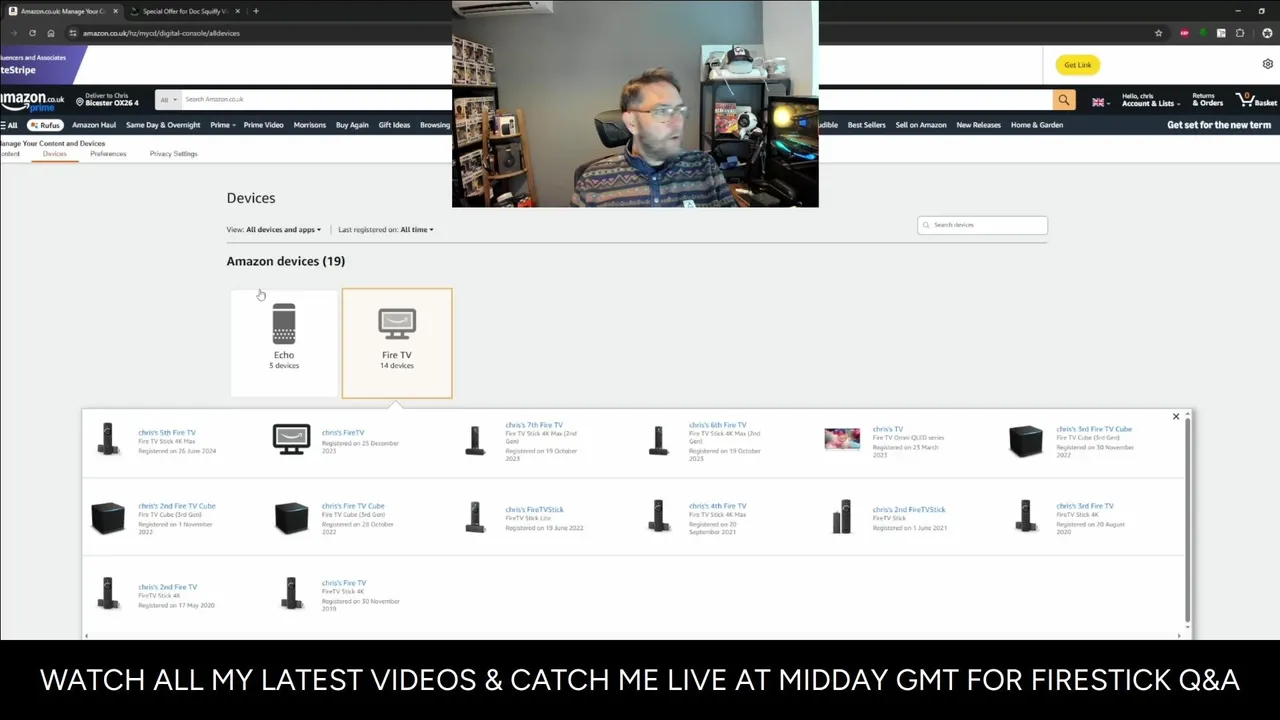
Task: Open the All hamburger menu
Action: click(10, 125)
